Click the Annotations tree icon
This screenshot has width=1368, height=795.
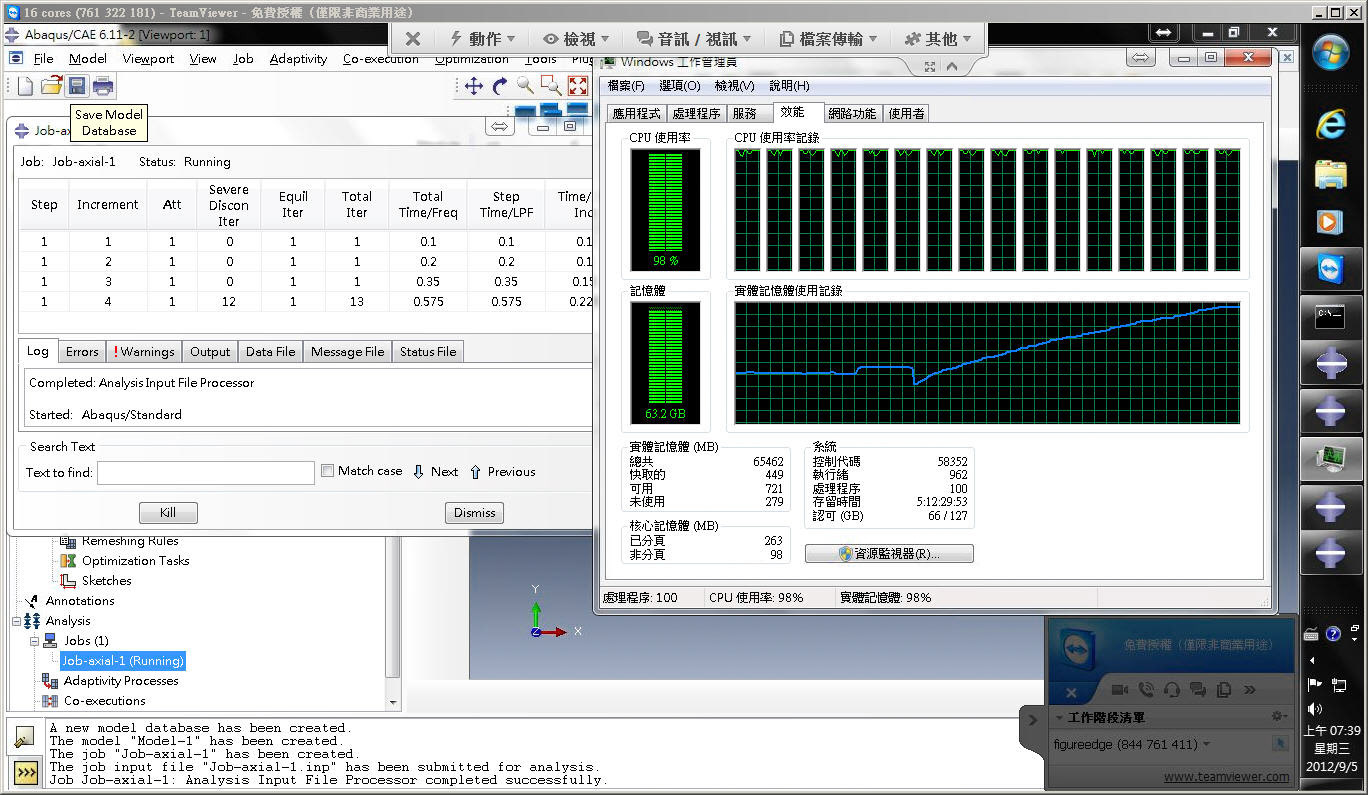tap(32, 601)
